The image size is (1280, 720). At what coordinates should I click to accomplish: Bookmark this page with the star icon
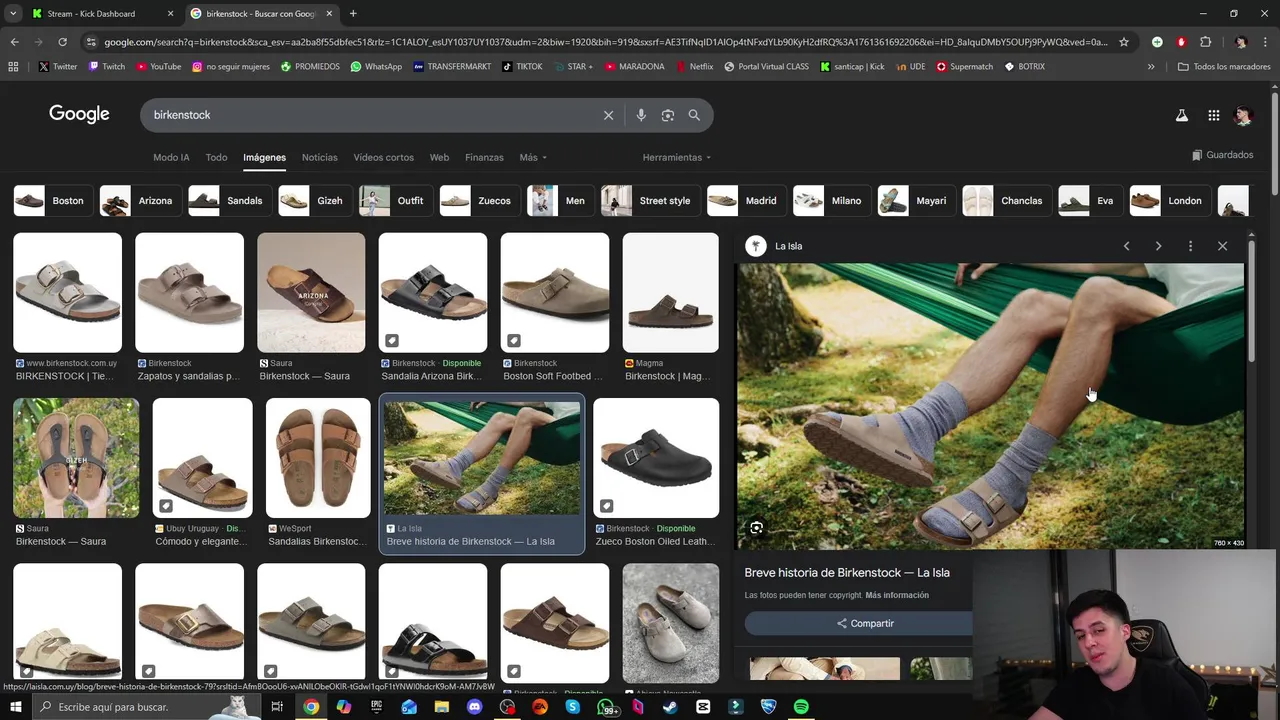(1124, 42)
